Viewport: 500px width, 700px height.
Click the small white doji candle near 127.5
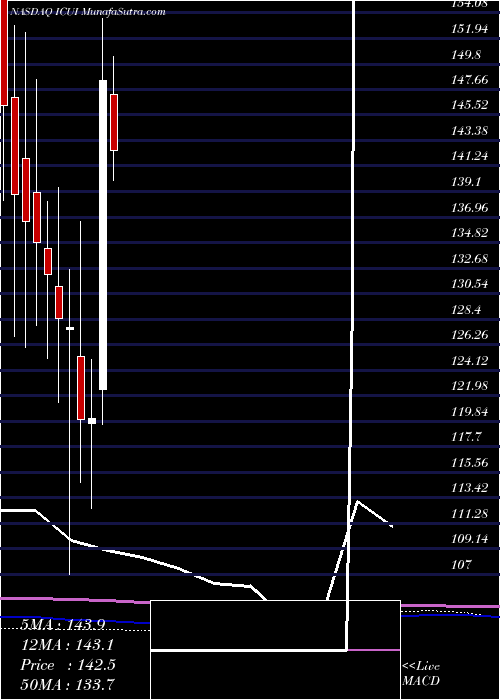click(70, 329)
